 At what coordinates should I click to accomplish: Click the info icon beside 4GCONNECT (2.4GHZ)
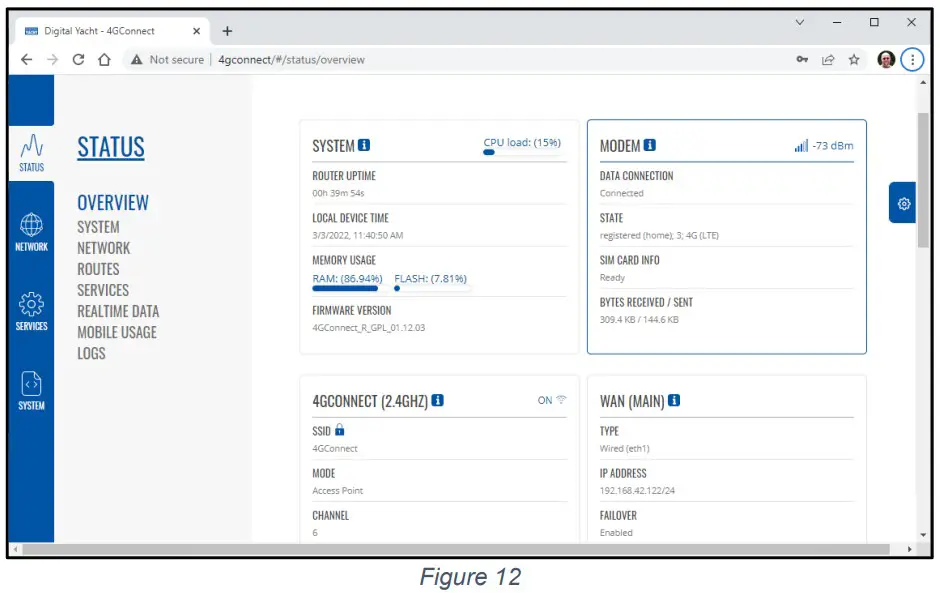pos(438,400)
